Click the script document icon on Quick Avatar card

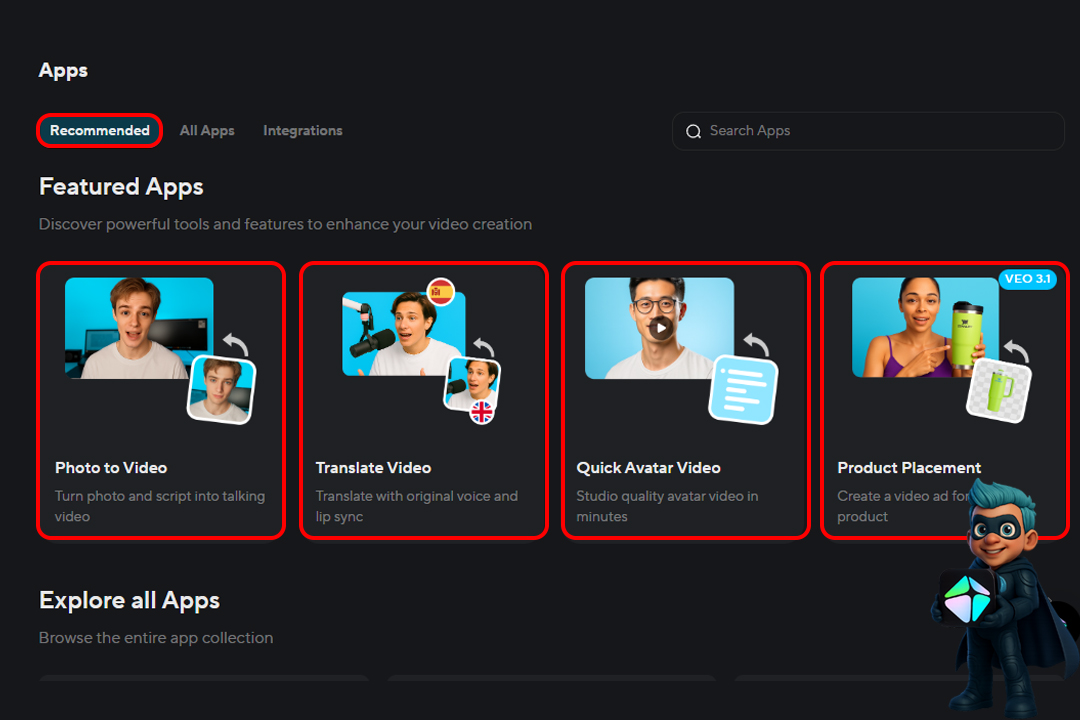click(x=743, y=389)
